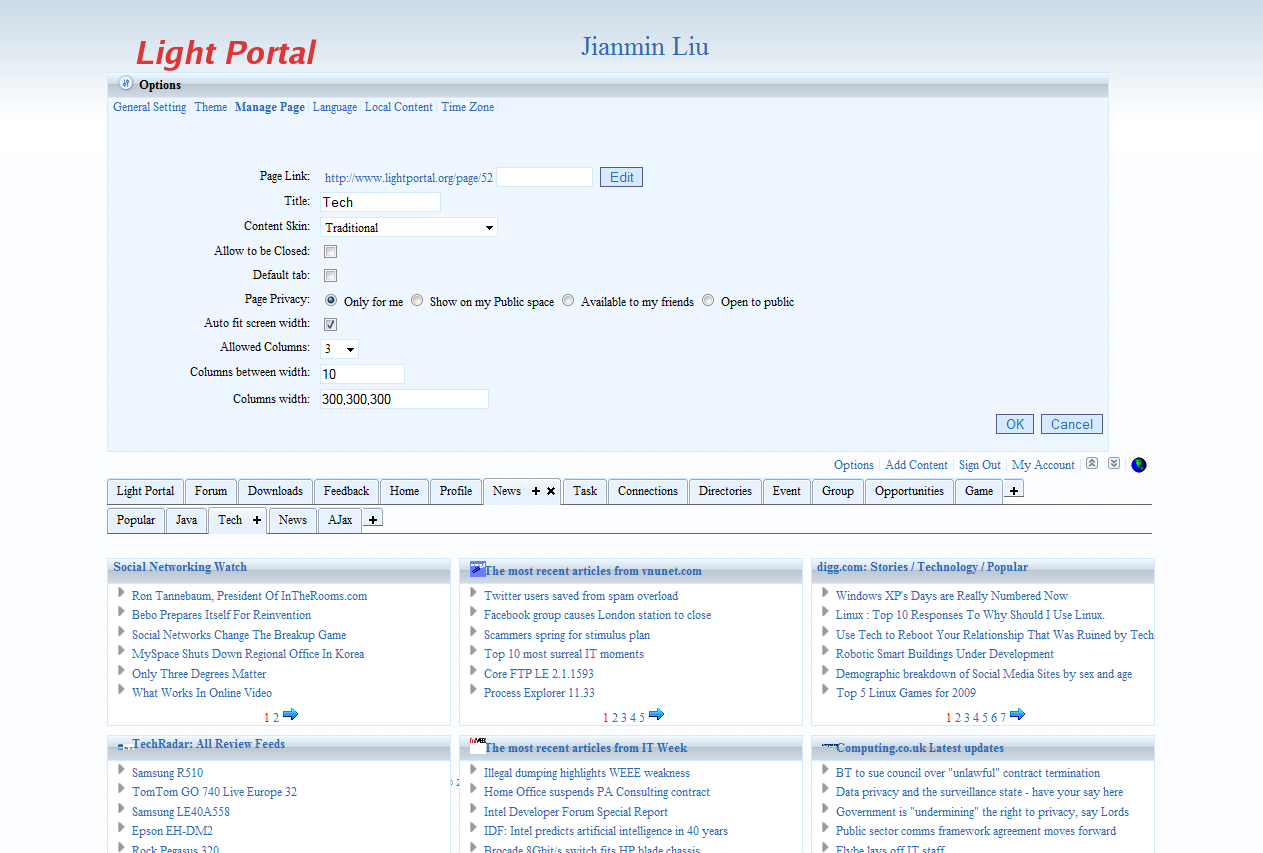
Task: Choose Available to my friends privacy
Action: point(568,301)
